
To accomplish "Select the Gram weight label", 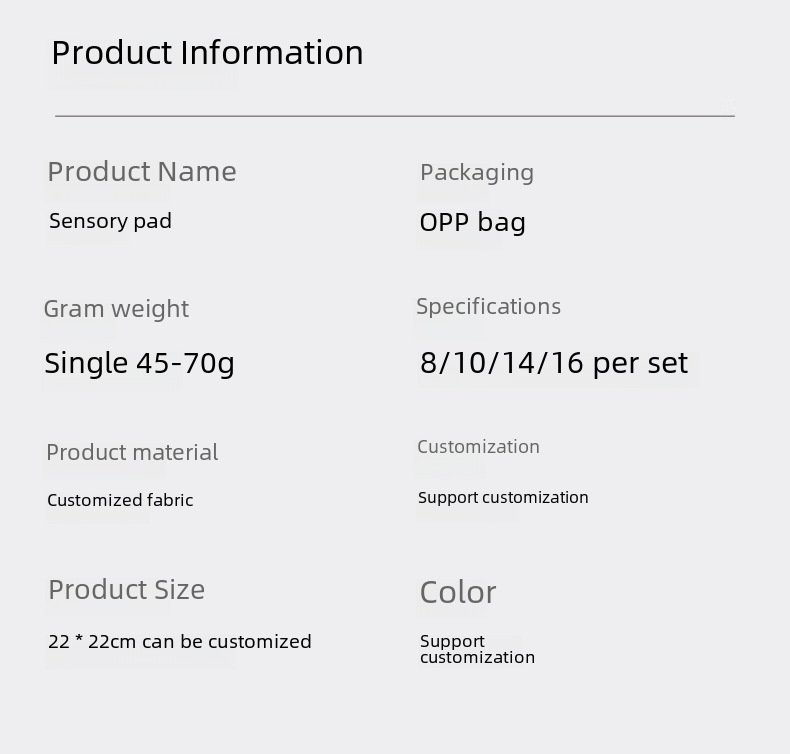I will 116,309.
